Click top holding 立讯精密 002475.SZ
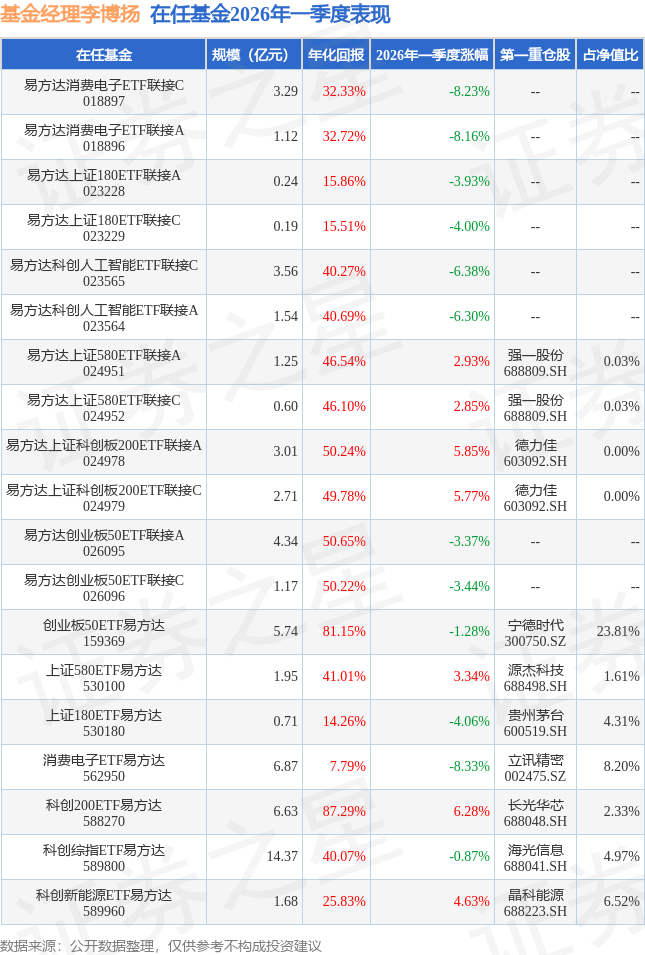This screenshot has width=645, height=955. pos(535,767)
